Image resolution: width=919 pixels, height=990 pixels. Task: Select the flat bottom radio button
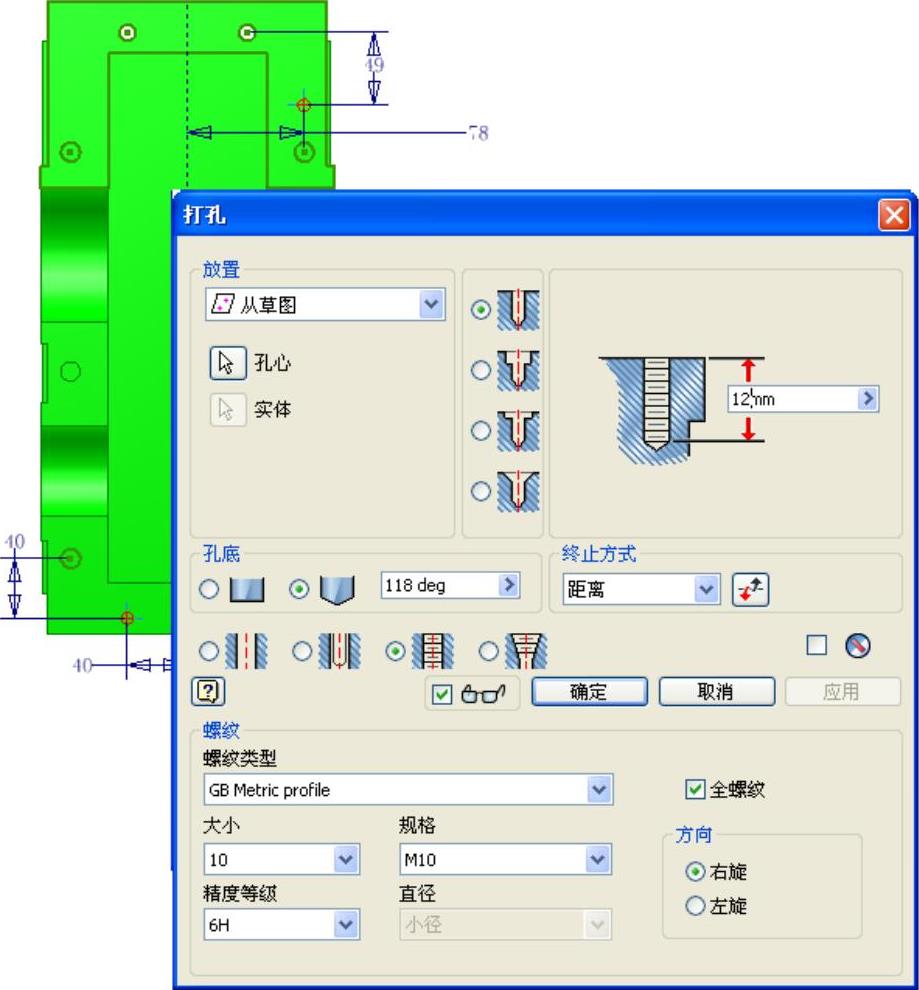(x=209, y=589)
